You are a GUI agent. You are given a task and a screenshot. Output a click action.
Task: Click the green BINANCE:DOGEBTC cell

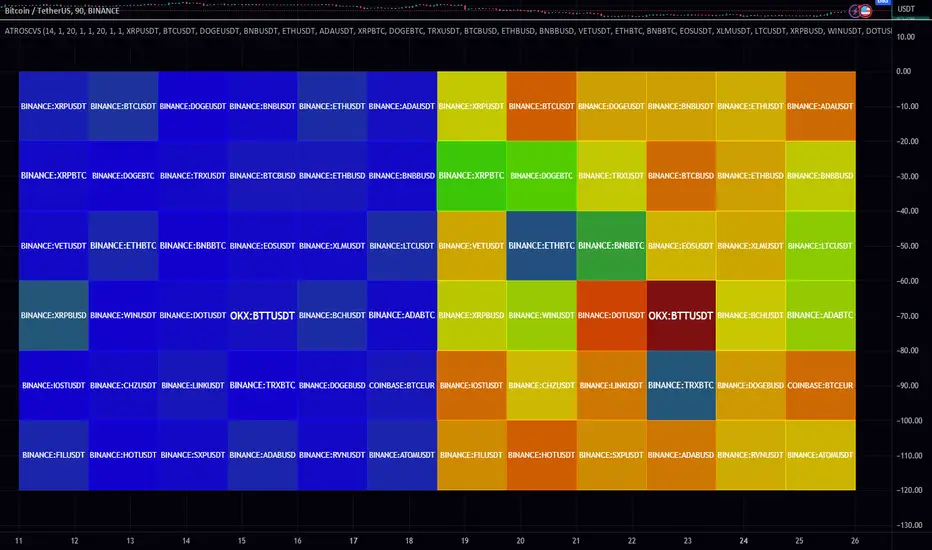click(x=541, y=176)
